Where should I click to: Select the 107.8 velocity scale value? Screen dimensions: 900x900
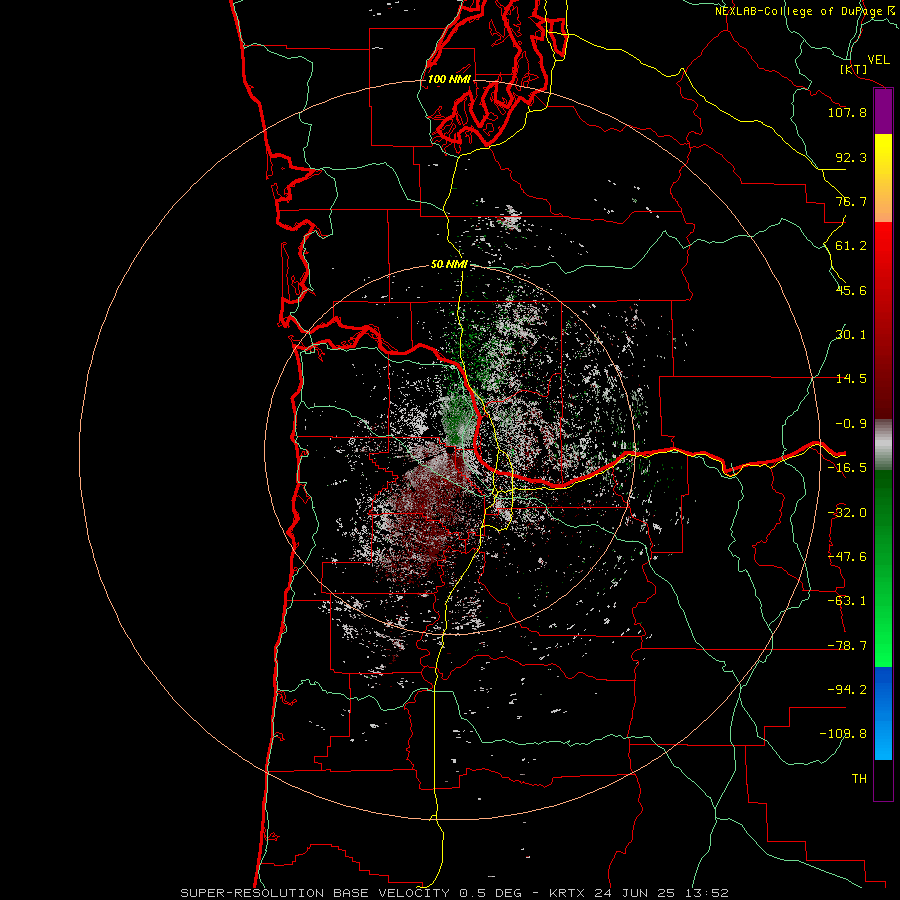[x=847, y=113]
